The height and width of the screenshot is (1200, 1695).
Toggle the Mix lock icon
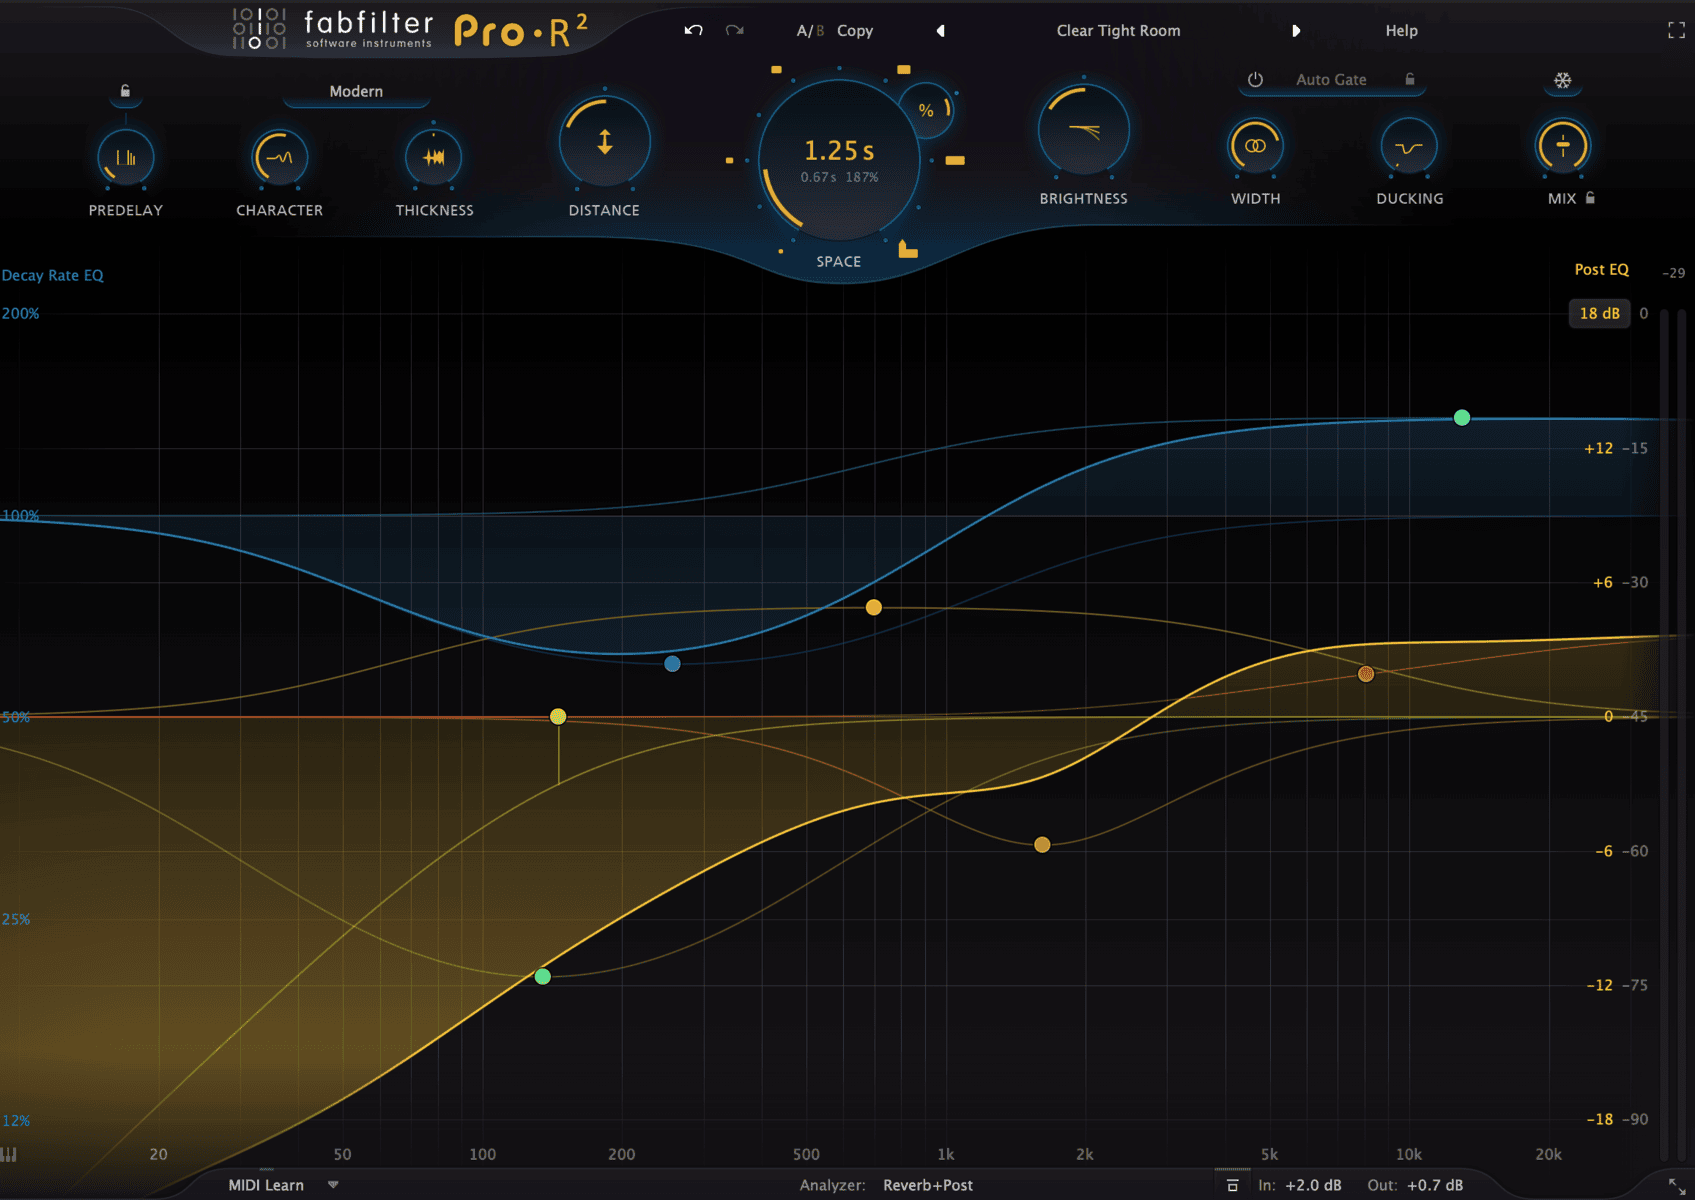1590,198
